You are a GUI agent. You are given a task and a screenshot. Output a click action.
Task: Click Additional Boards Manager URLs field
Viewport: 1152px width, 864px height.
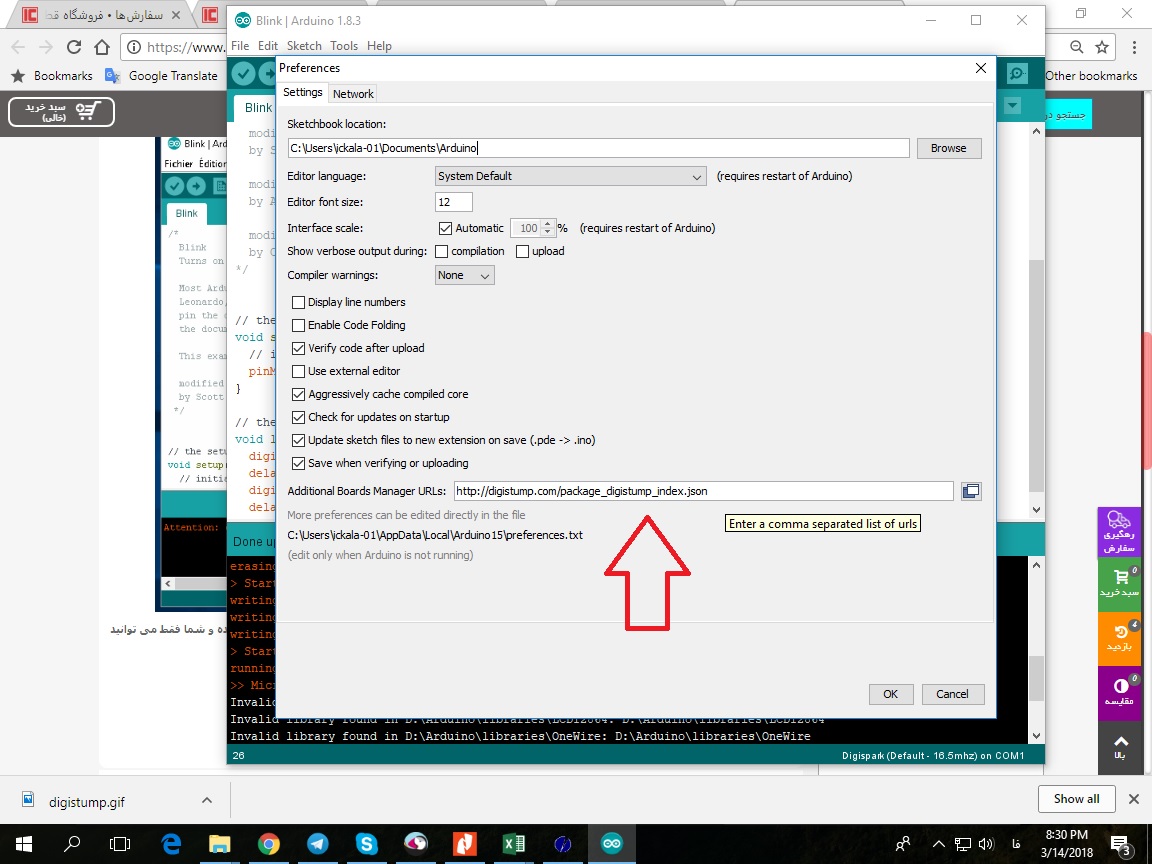pos(703,491)
